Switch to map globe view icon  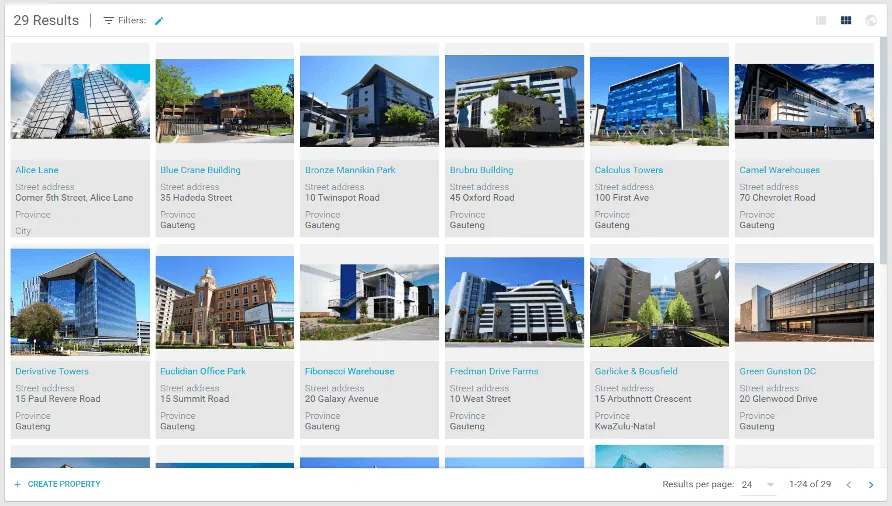pyautogui.click(x=870, y=20)
